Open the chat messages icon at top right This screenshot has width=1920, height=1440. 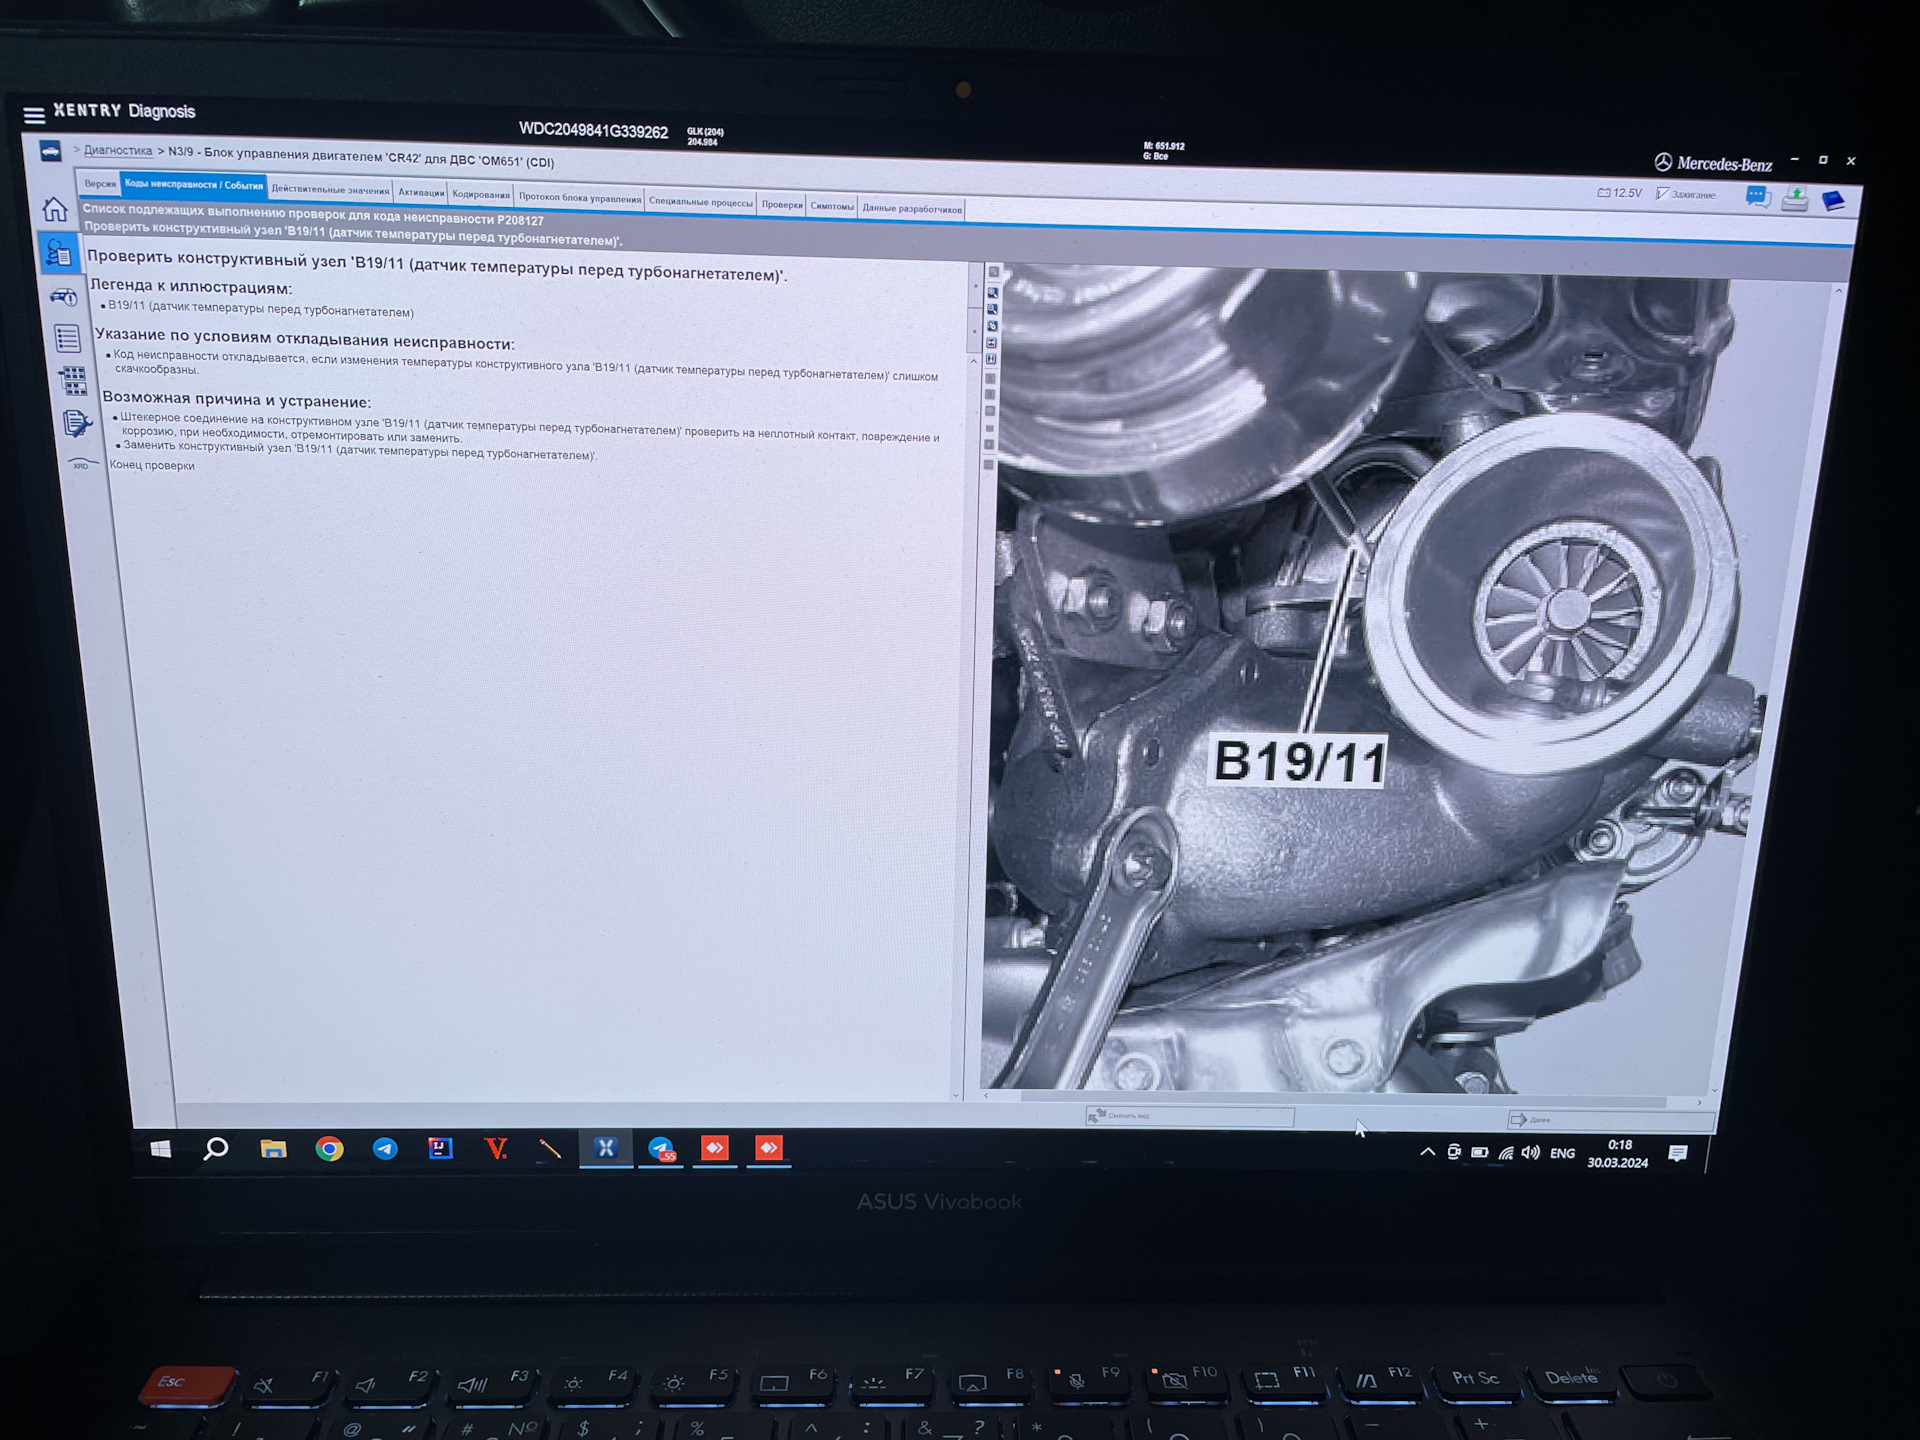pyautogui.click(x=1757, y=197)
